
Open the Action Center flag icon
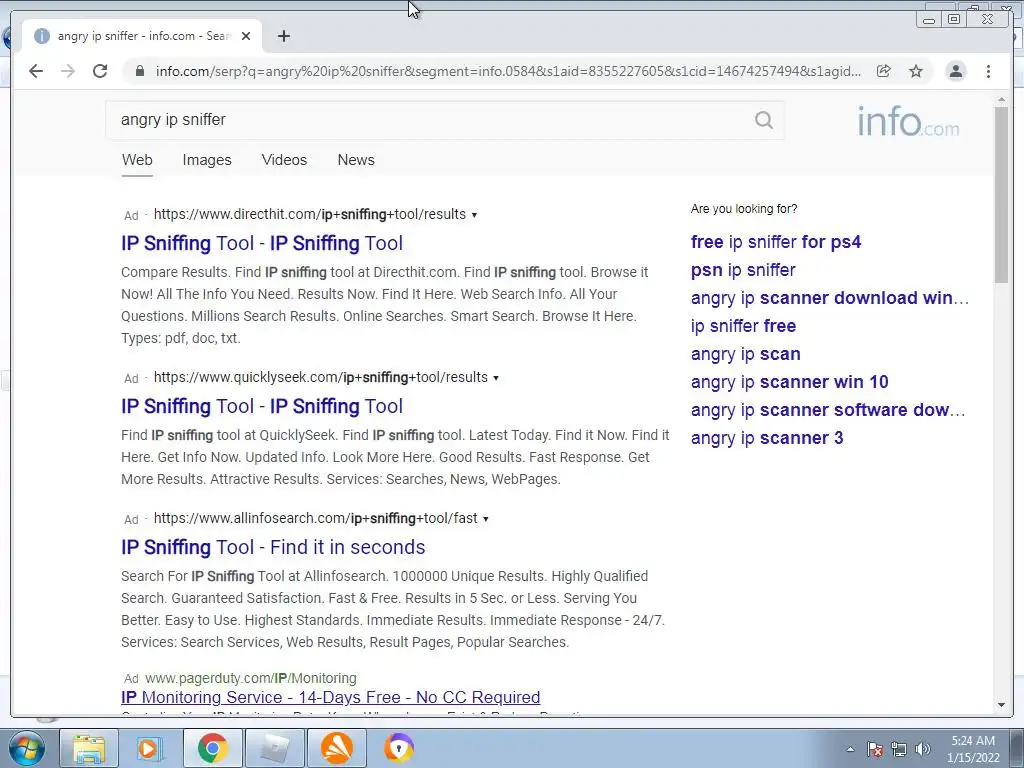875,749
